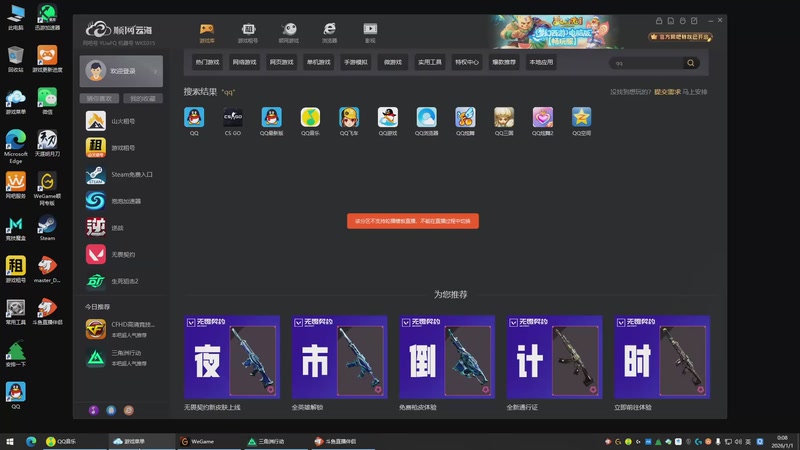Open the 市 Valorant promo card
Viewport: 800px width, 450px height.
pos(339,357)
